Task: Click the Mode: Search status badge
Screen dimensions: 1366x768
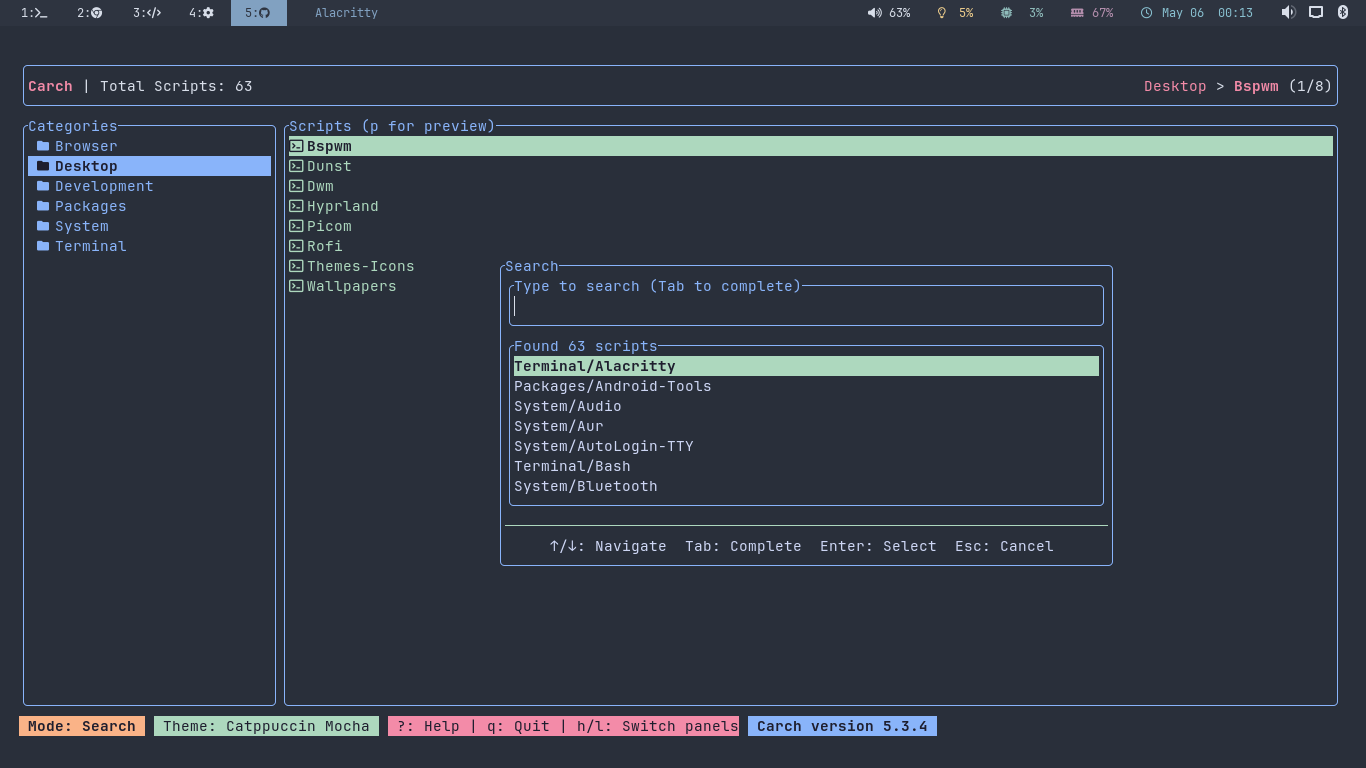Action: click(82, 726)
